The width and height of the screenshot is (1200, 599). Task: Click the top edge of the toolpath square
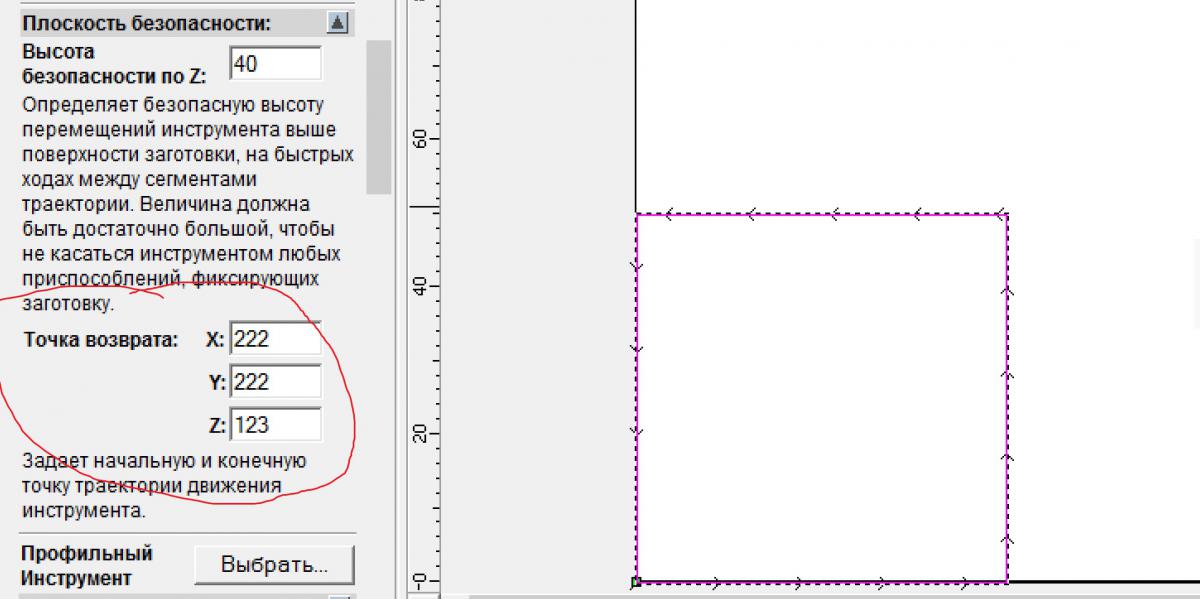click(x=820, y=214)
